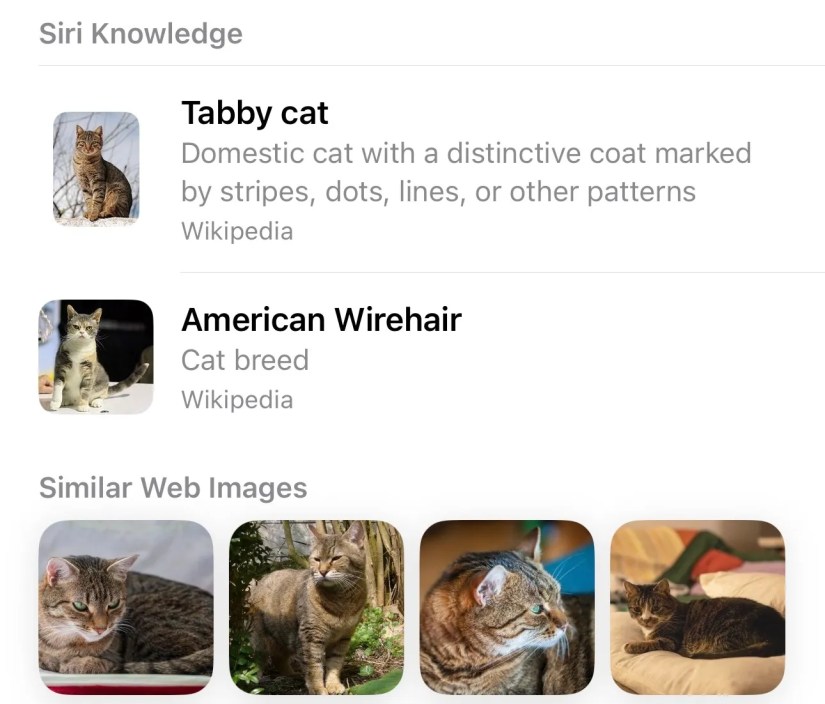The width and height of the screenshot is (825, 704).
Task: Open similar image of cat standing in garden
Action: (x=317, y=607)
